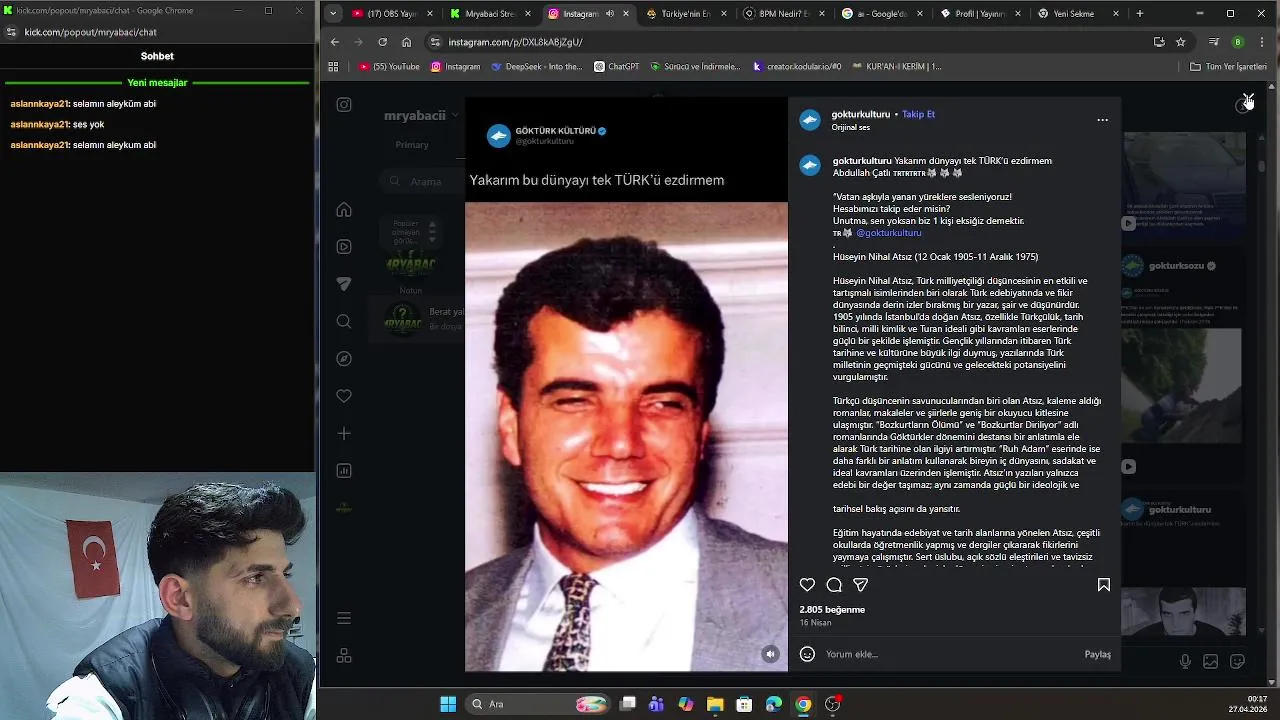The height and width of the screenshot is (720, 1280).
Task: Open the install app icon in the address bar
Action: pyautogui.click(x=1159, y=42)
